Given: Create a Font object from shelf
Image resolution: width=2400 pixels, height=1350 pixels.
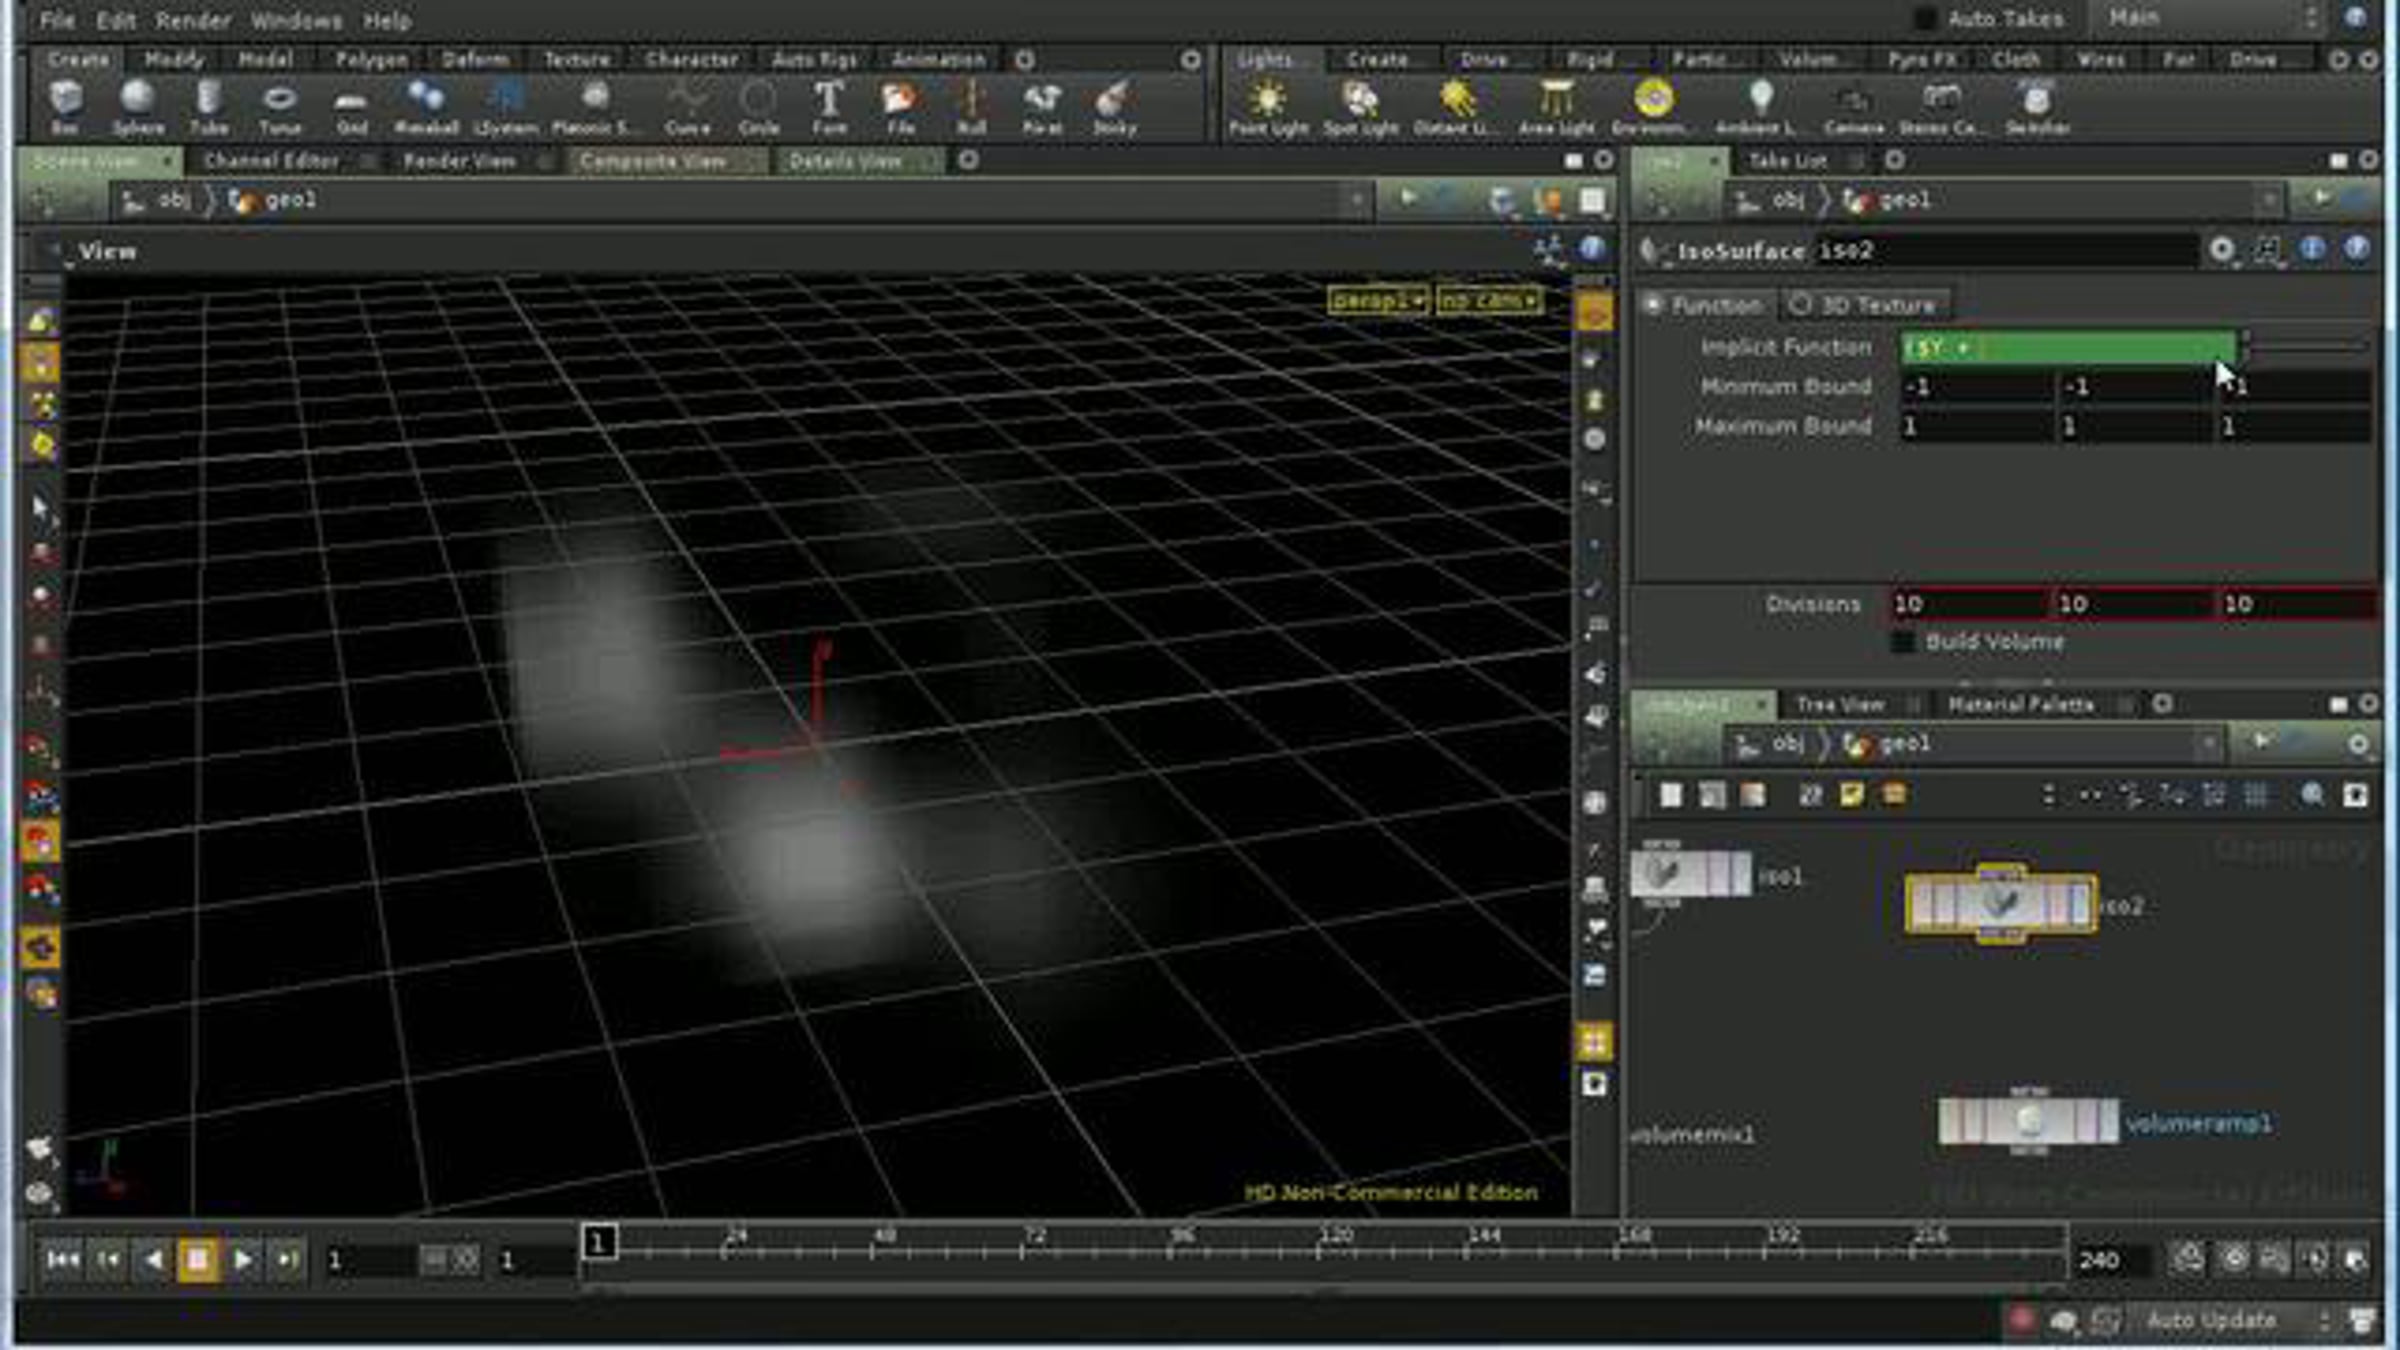Looking at the screenshot, I should [828, 106].
